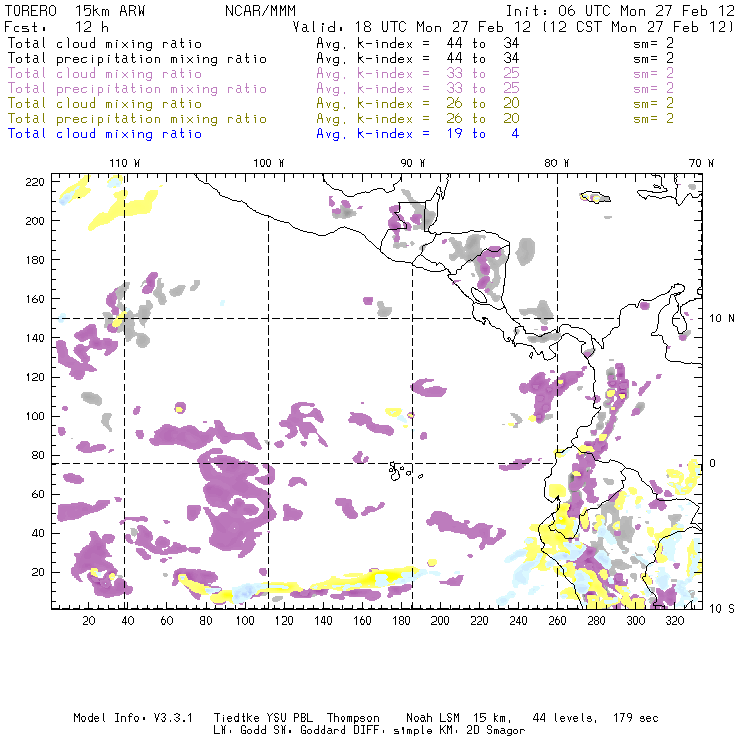This screenshot has height=740, width=740.
Task: Select "320" on the horizontal axis
Action: point(674,621)
